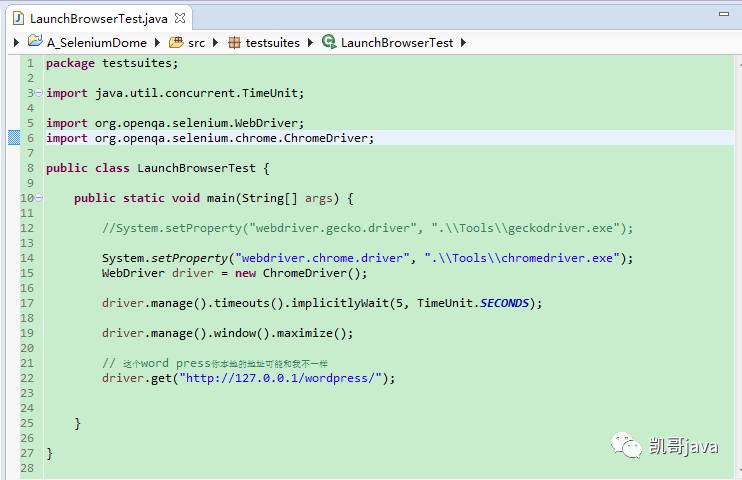Expand the breadcrumb arrow before src
This screenshot has width=742, height=480.
click(x=158, y=43)
